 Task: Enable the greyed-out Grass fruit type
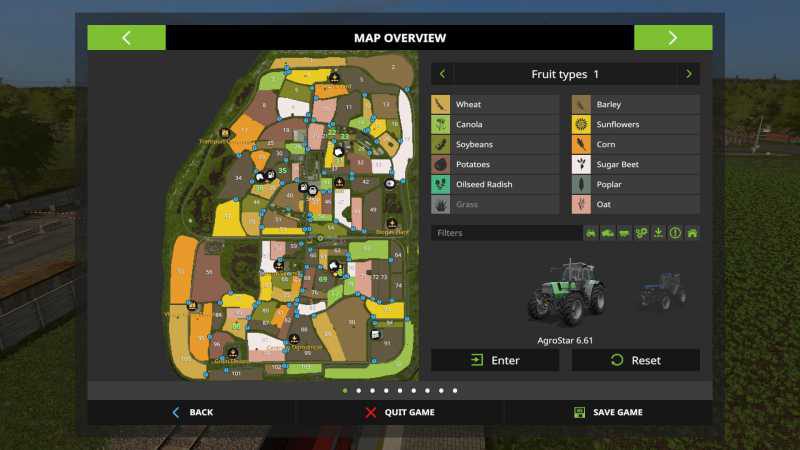495,204
